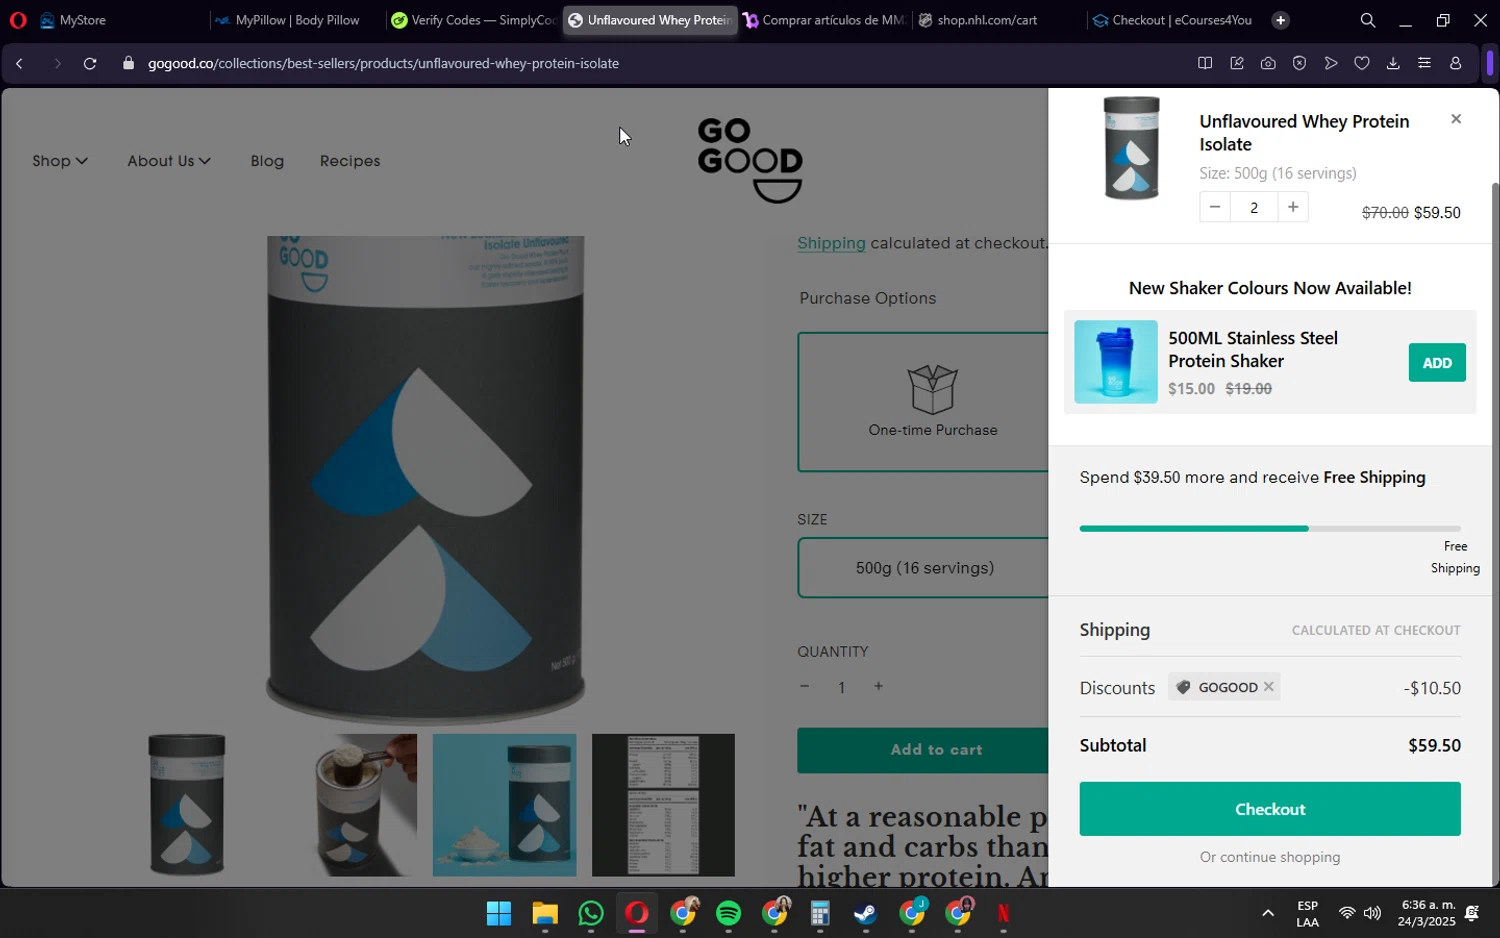This screenshot has height=938, width=1500.
Task: Follow the Shipping link near checkout note
Action: point(831,243)
